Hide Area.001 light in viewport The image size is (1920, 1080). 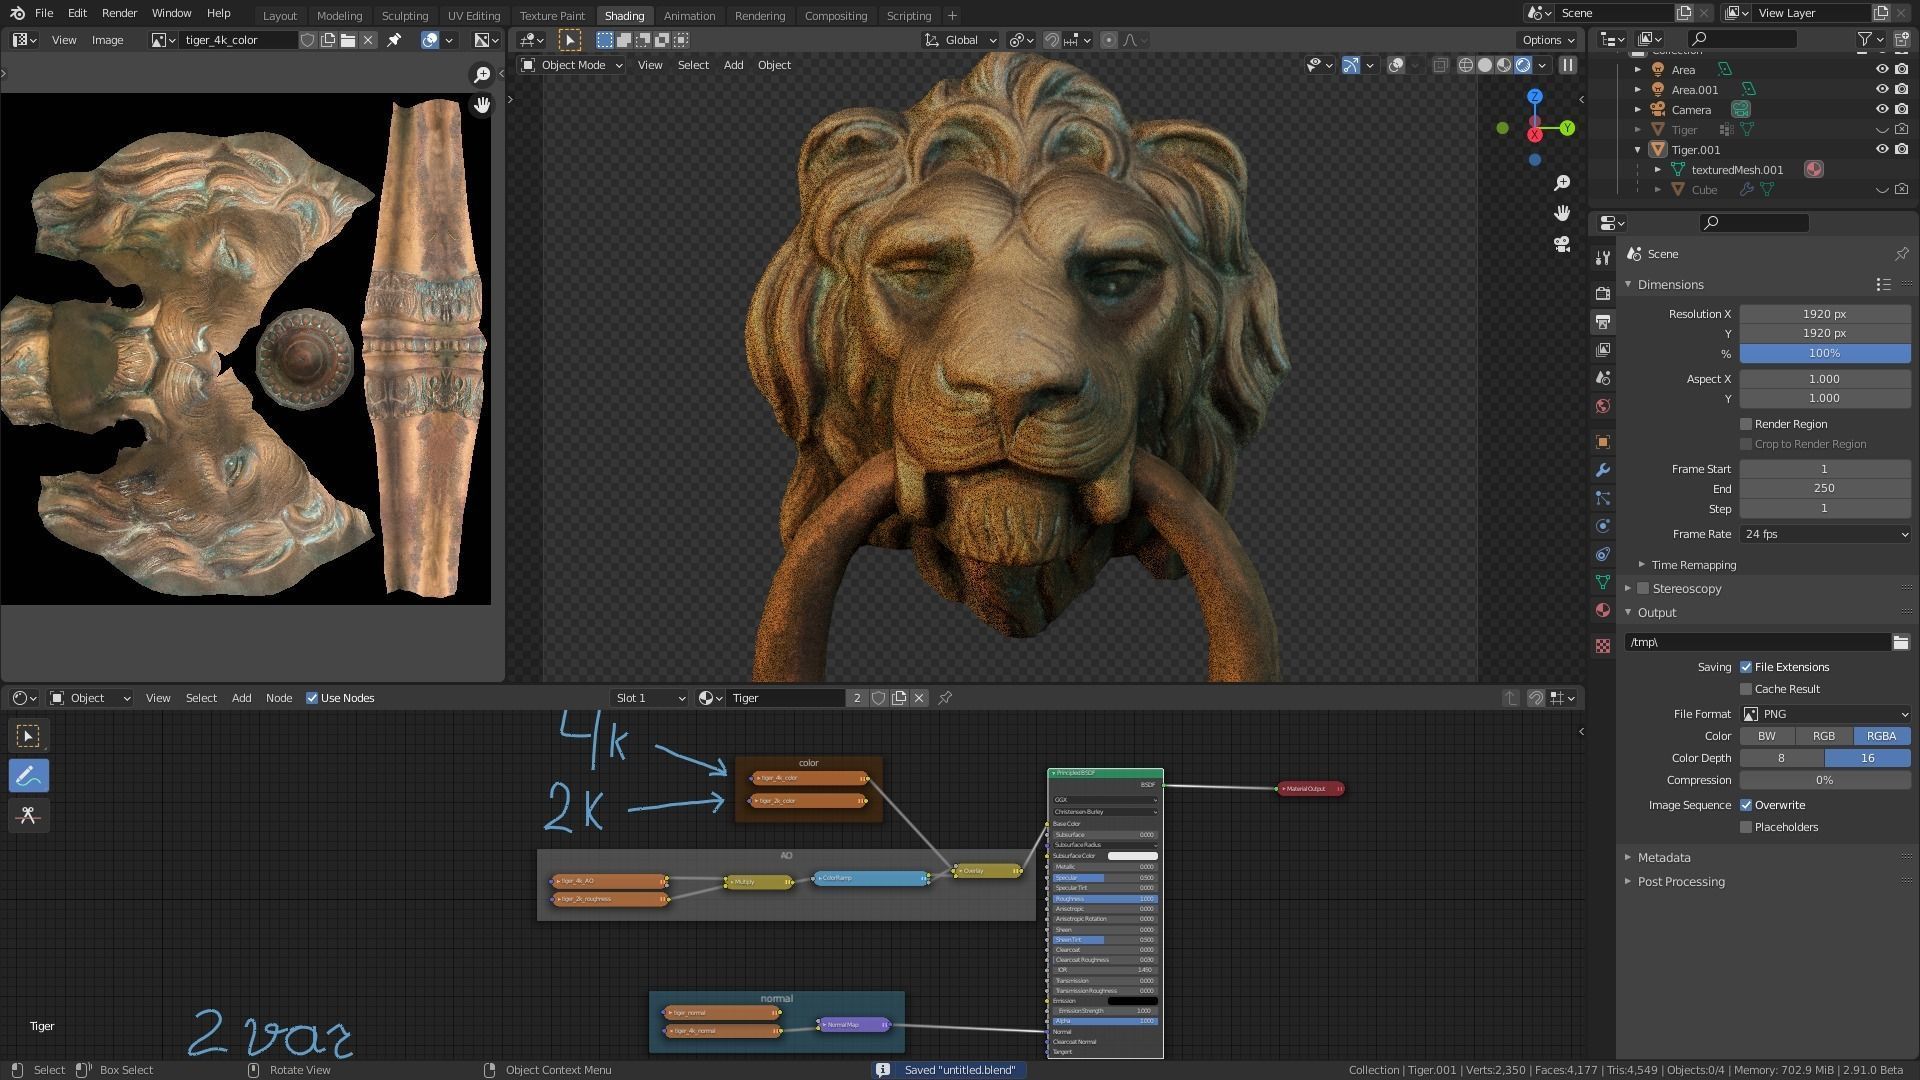click(1881, 90)
